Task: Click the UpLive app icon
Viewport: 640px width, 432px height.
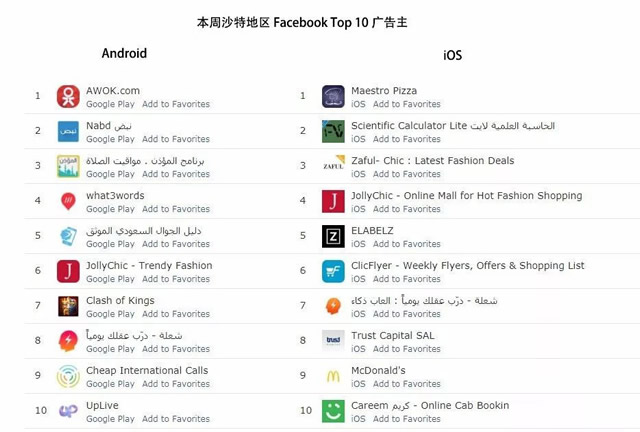Action: coord(68,411)
